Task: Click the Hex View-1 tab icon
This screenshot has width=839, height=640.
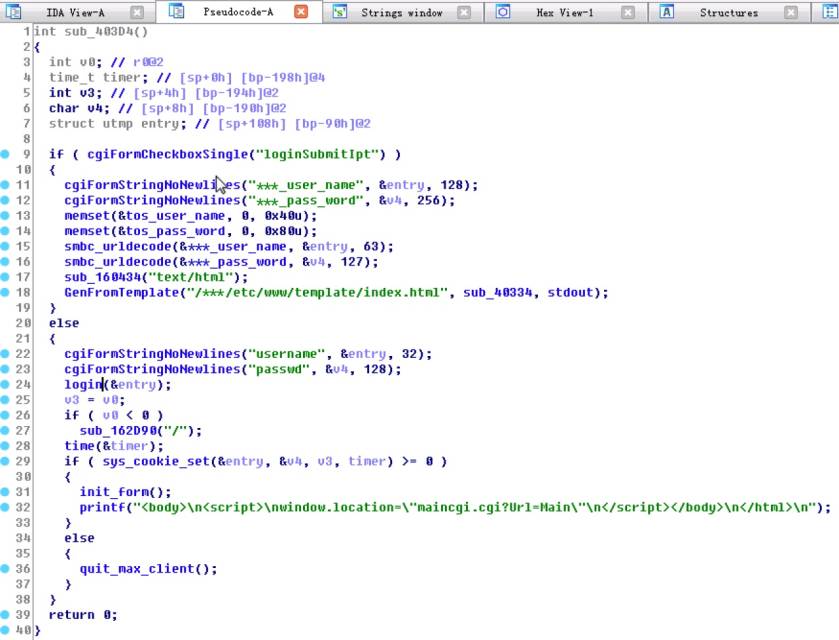Action: [x=503, y=11]
